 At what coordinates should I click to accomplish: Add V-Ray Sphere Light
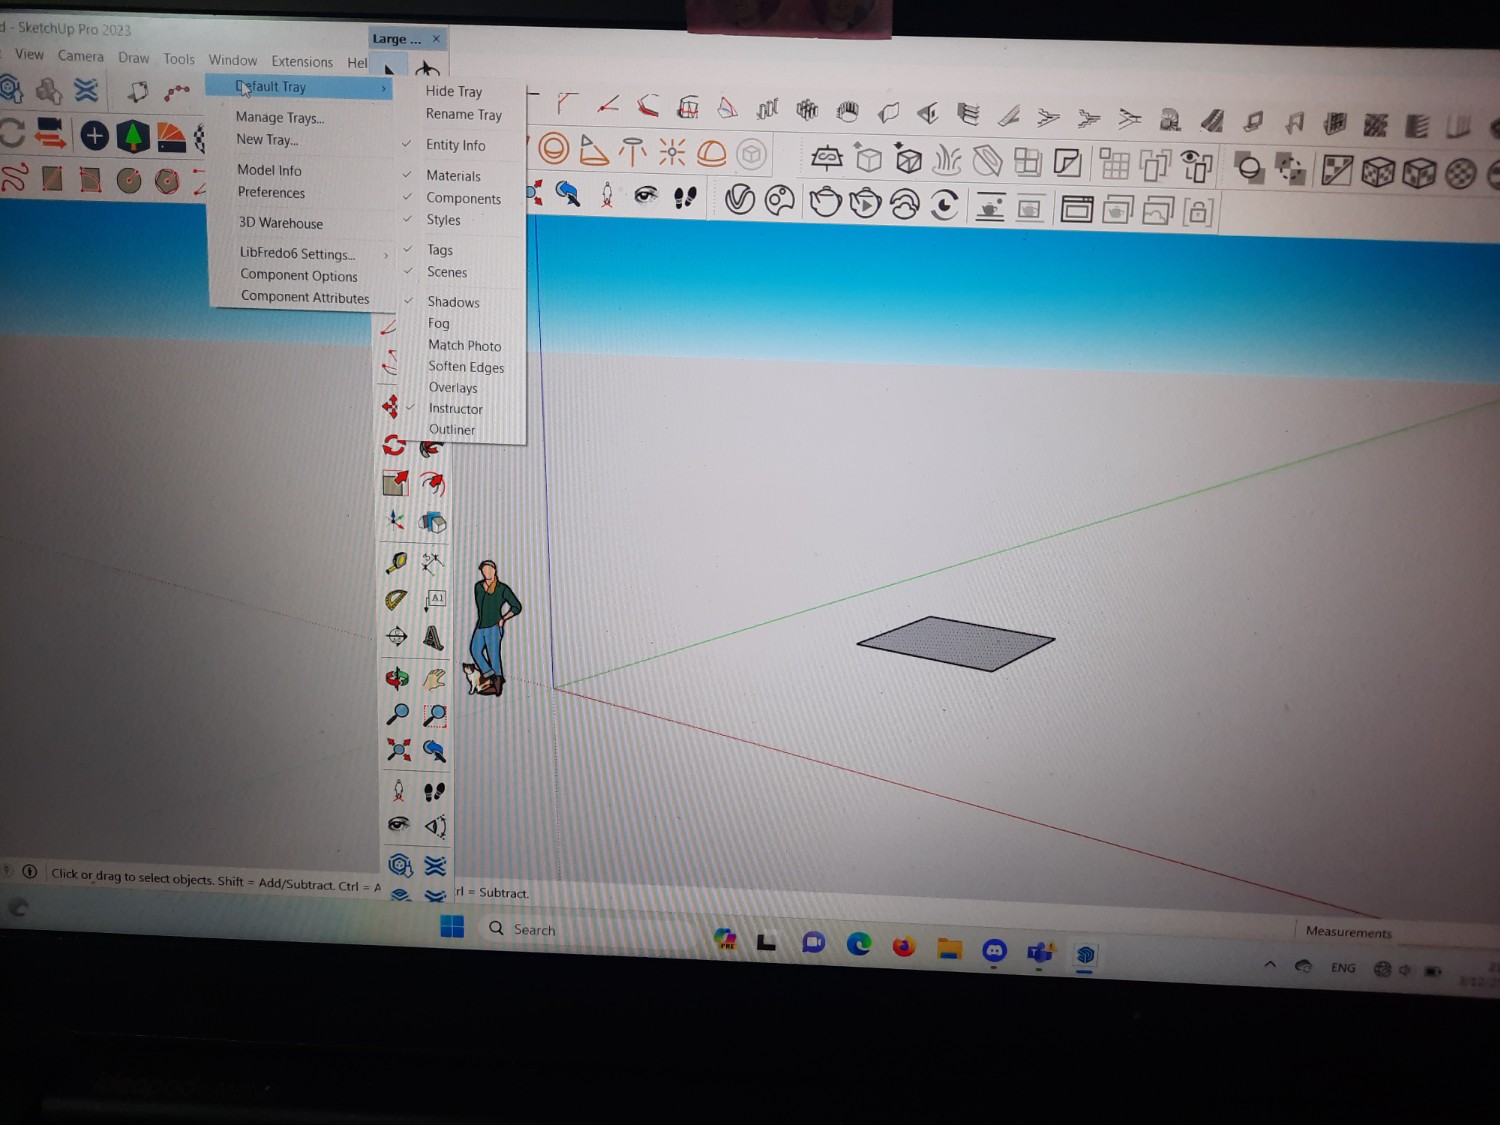[x=553, y=150]
